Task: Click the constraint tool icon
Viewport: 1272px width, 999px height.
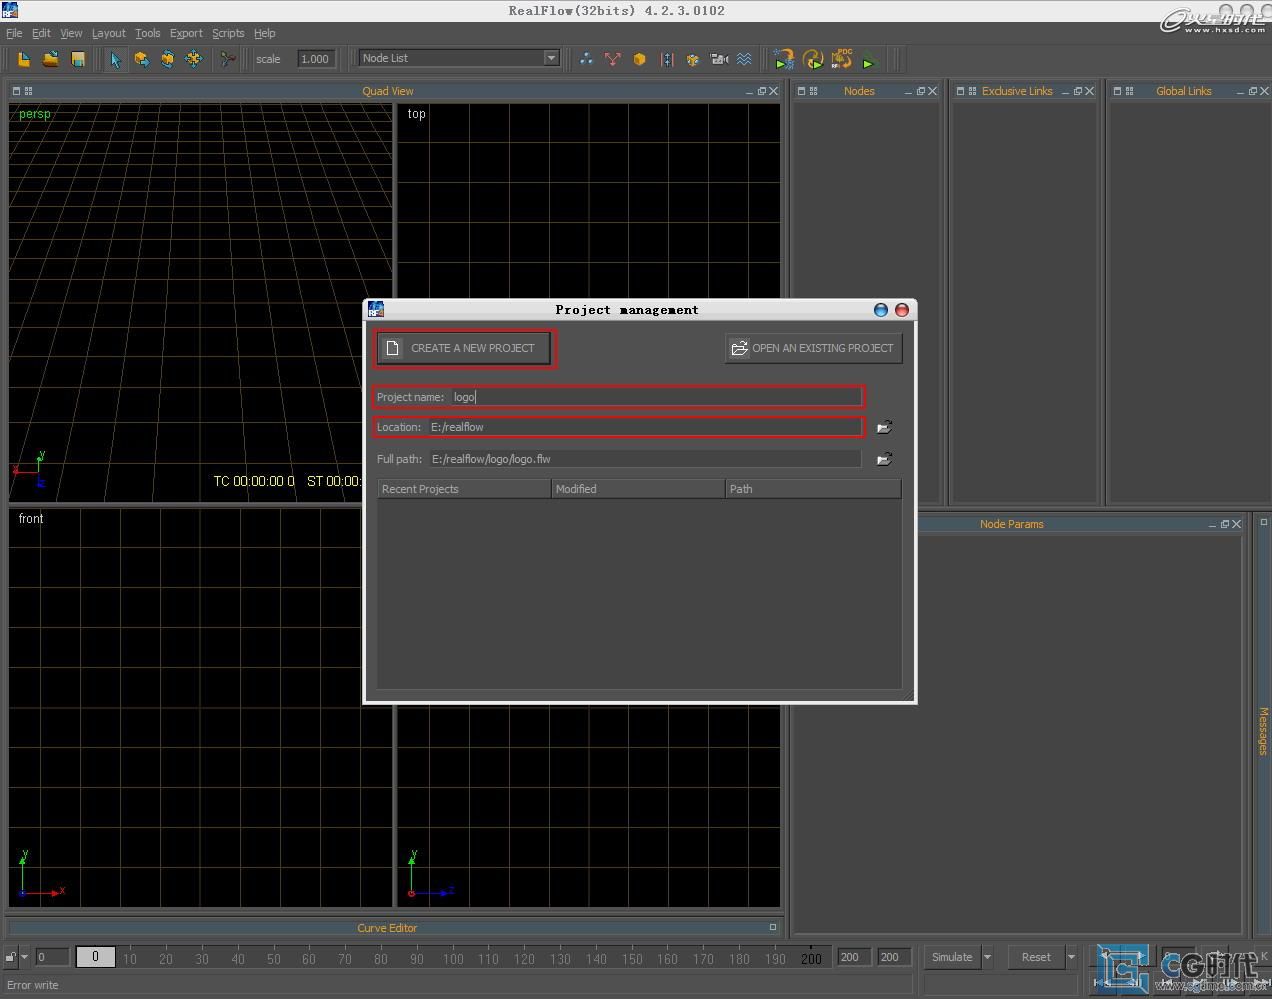Action: [667, 59]
